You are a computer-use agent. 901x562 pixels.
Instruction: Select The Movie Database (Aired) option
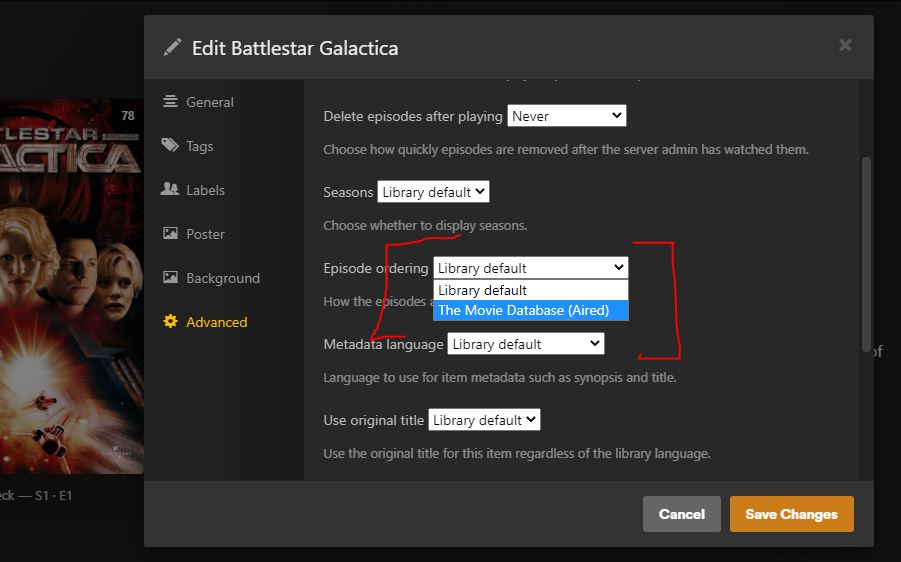[530, 310]
